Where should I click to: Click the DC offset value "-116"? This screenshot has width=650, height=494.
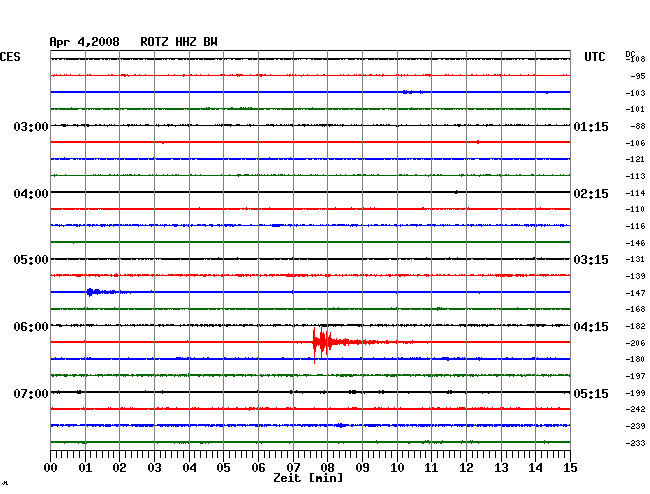[635, 226]
